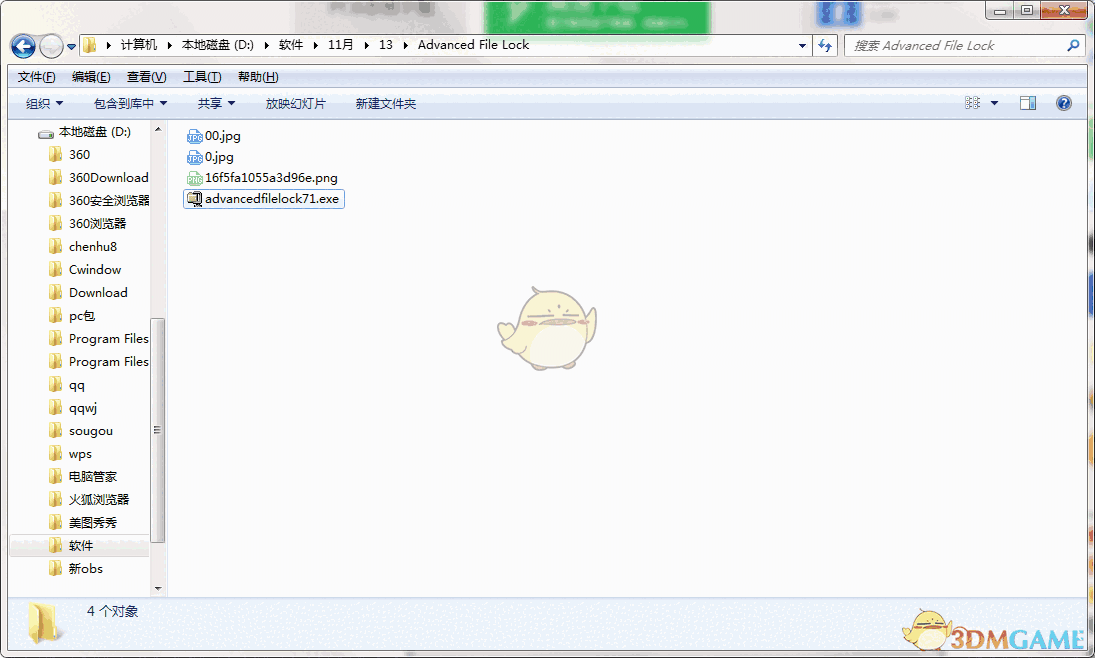Viewport: 1095px width, 658px height.
Task: Select the 软件 folder in the sidebar tree
Action: (78, 545)
